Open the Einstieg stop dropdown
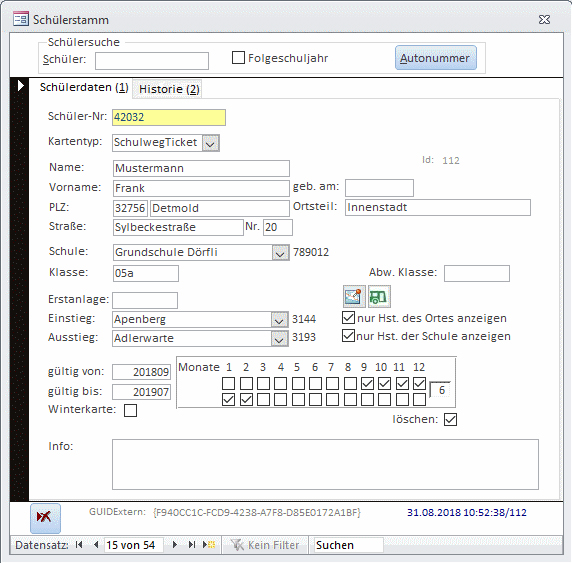Image resolution: width=572 pixels, height=563 pixels. (279, 320)
